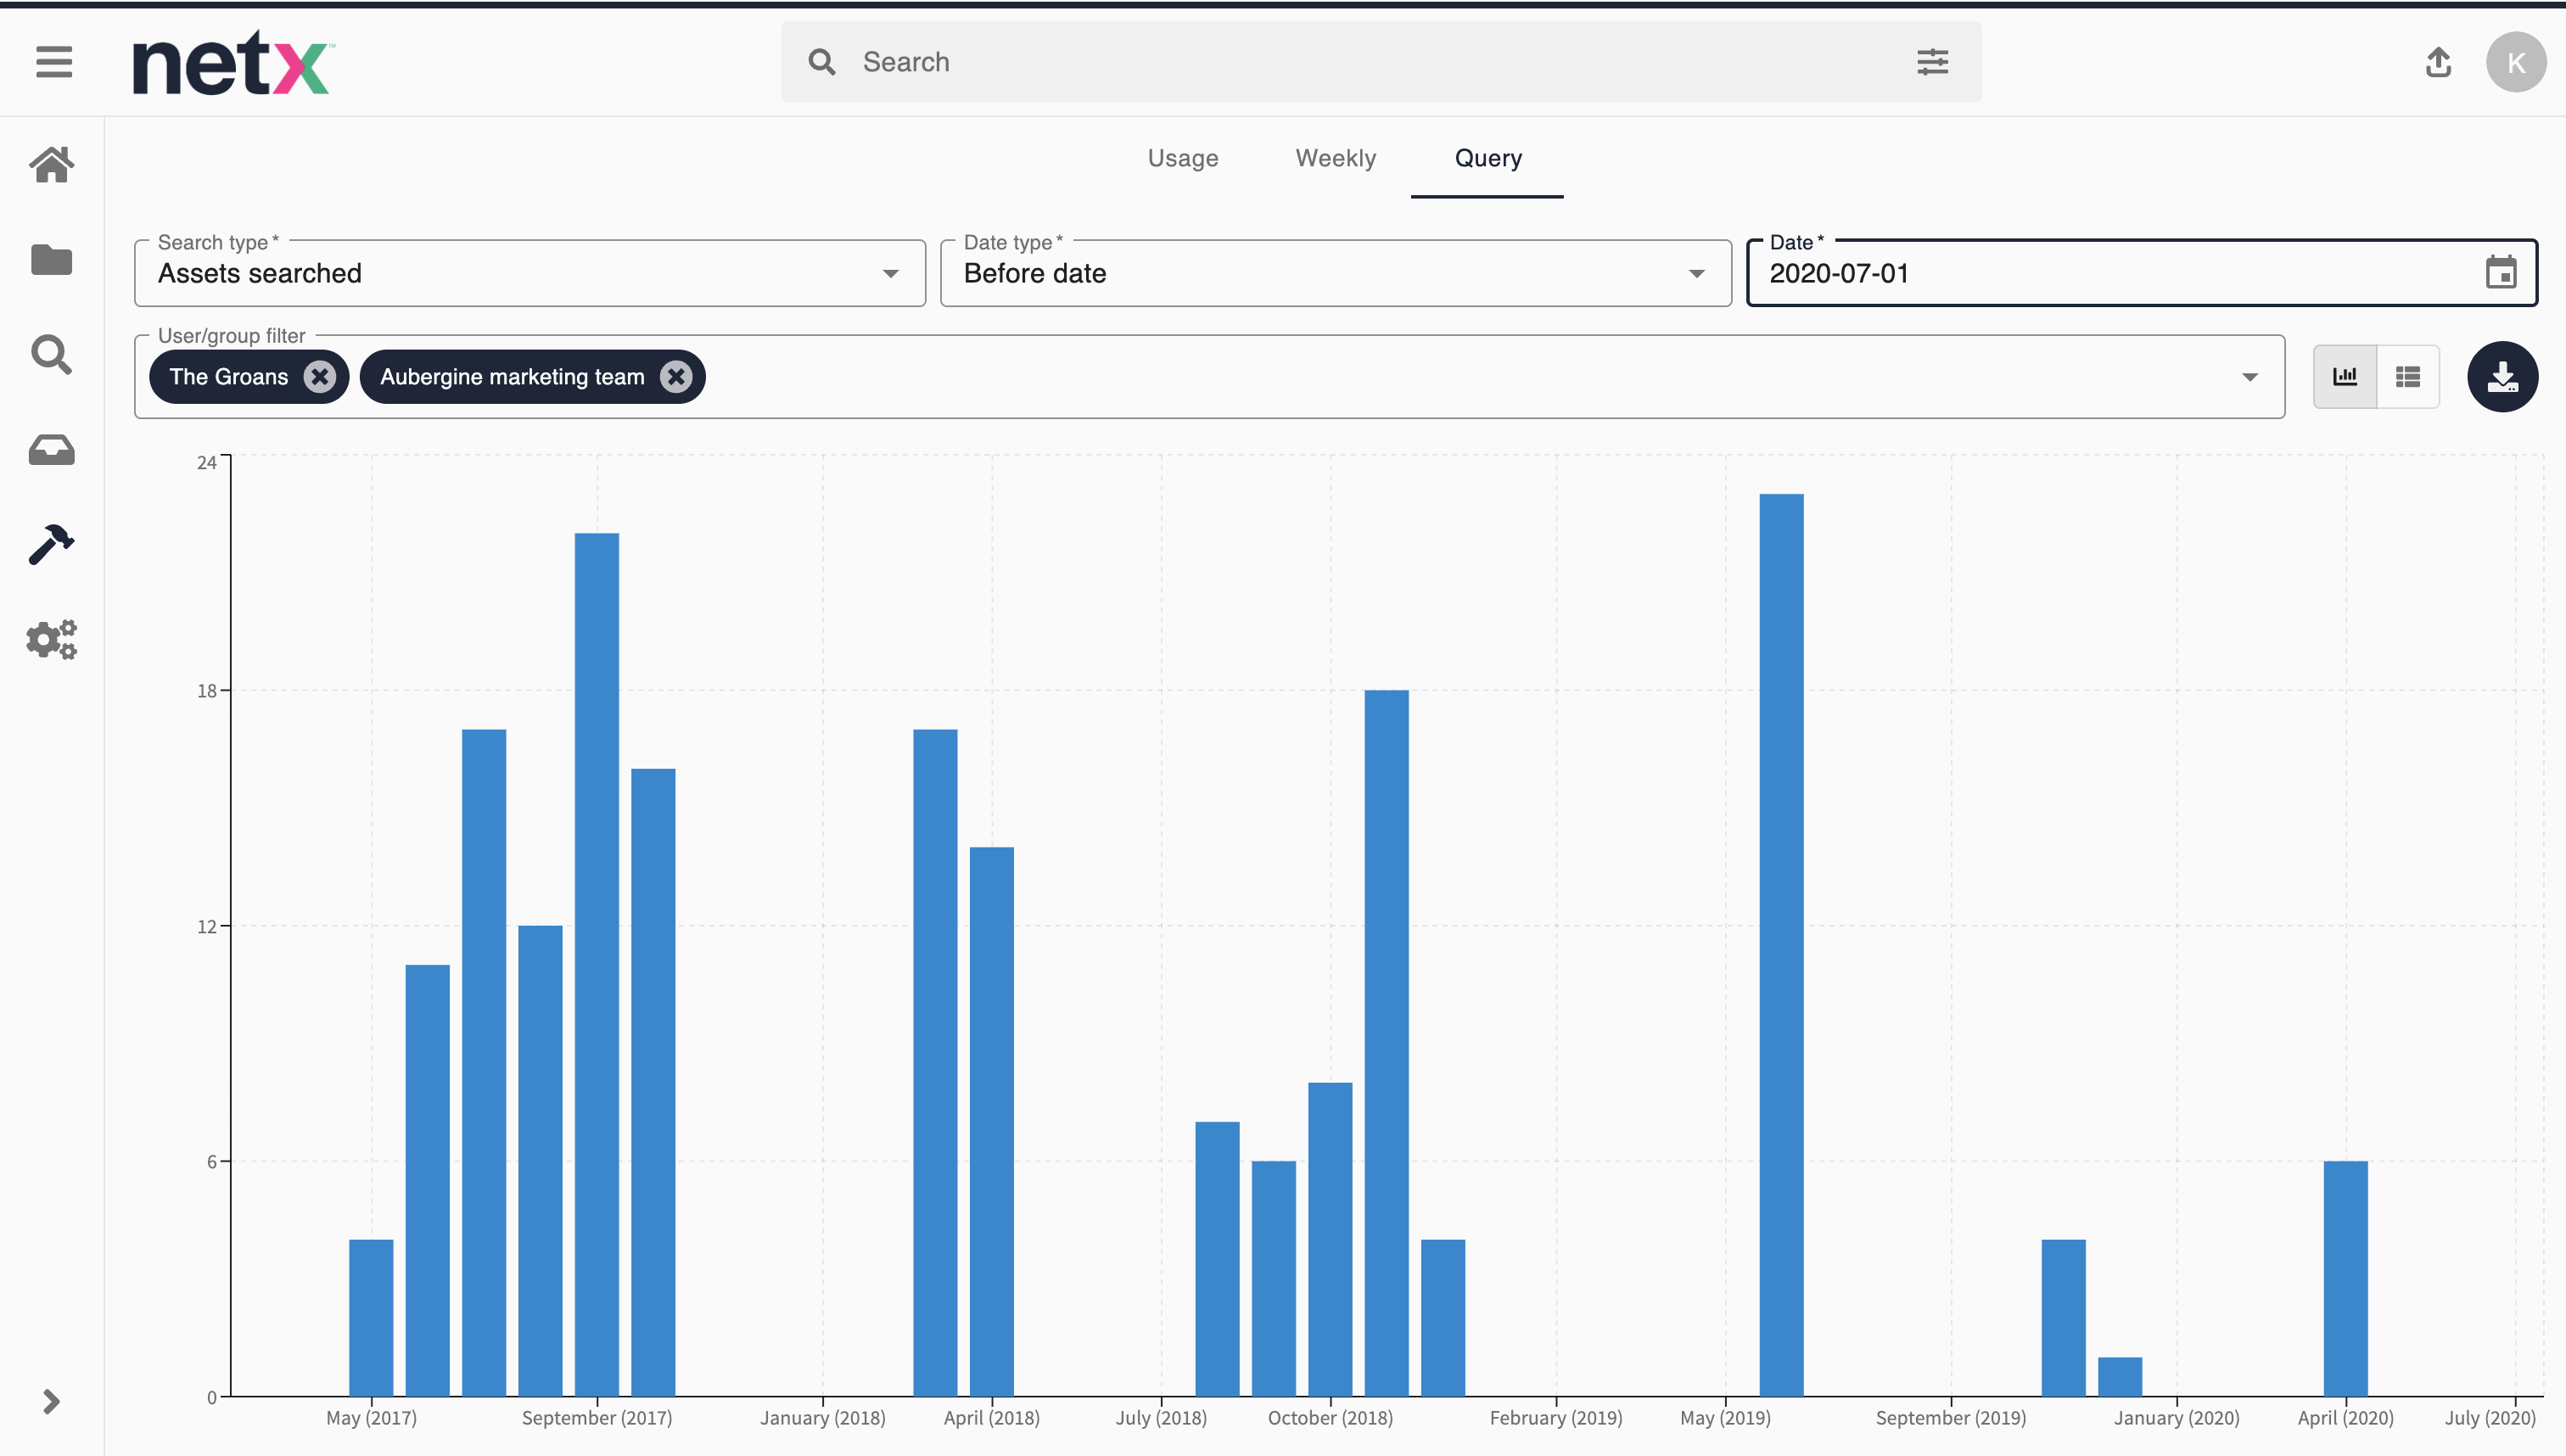The height and width of the screenshot is (1456, 2566).
Task: Open the calendar date picker
Action: [2500, 272]
